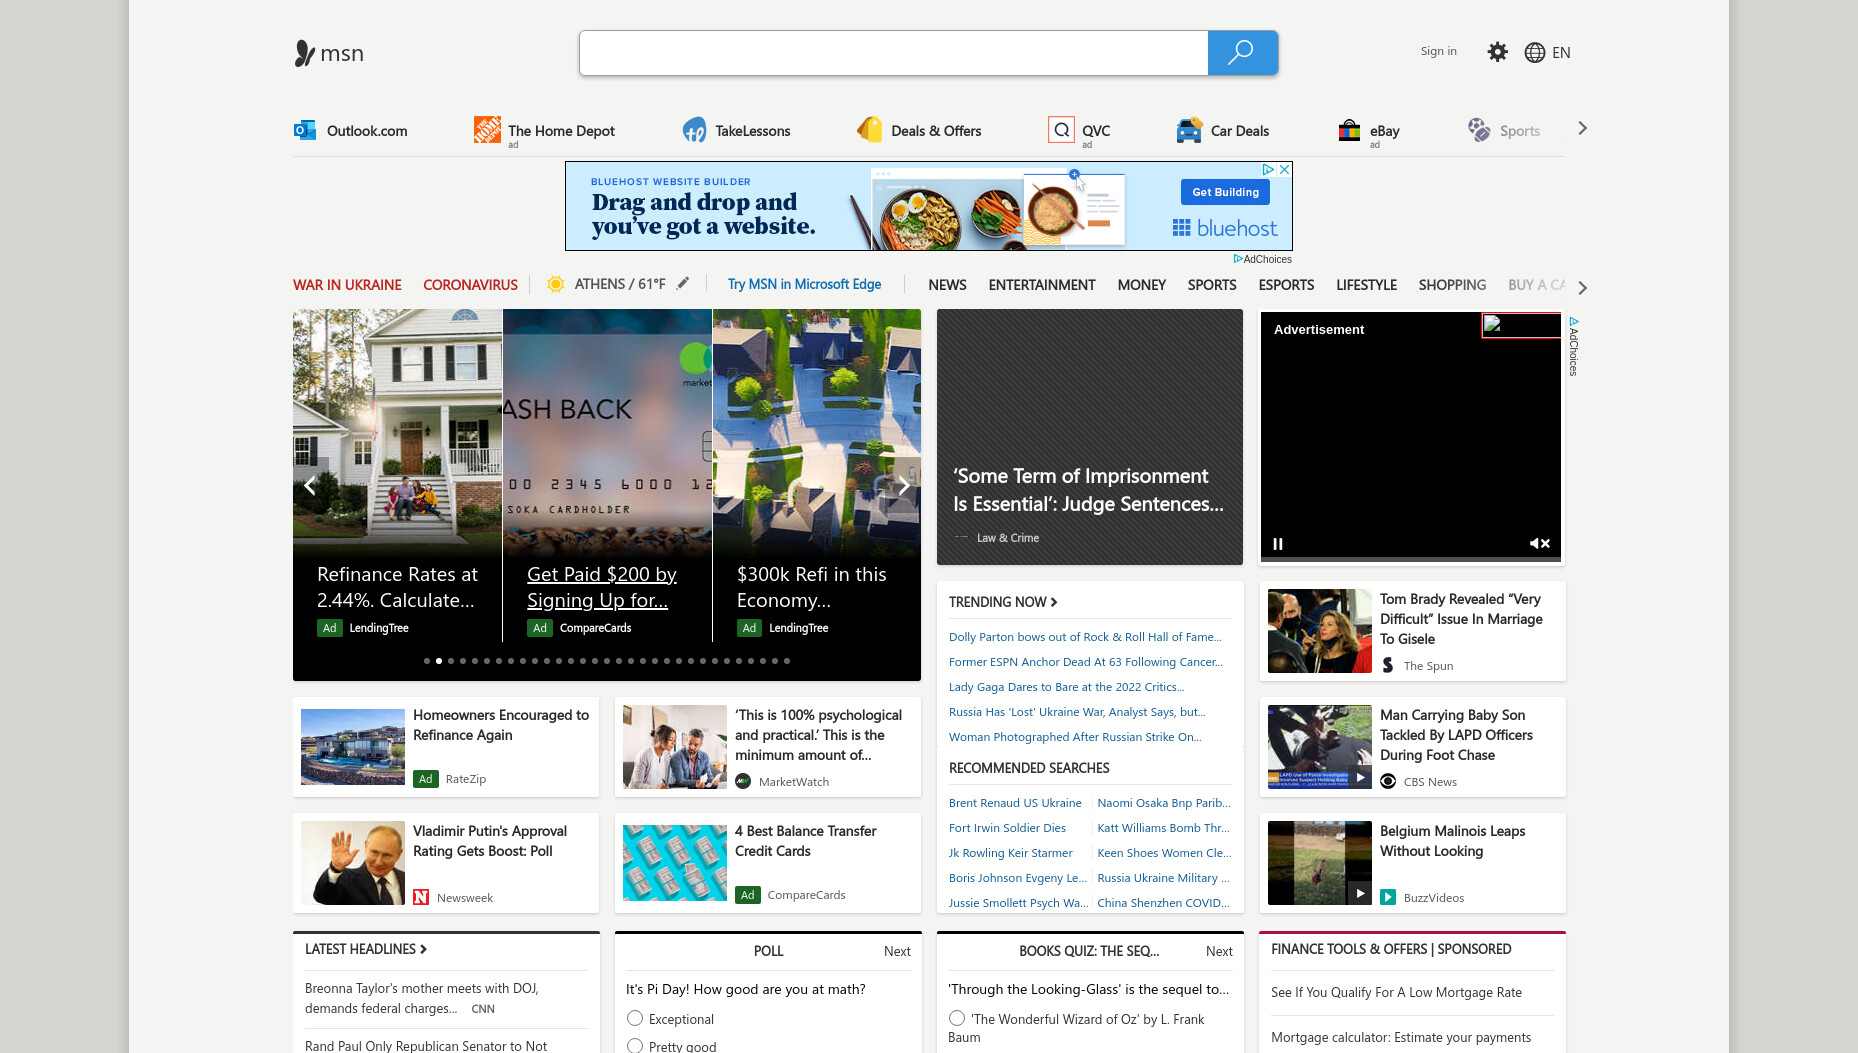Screen dimensions: 1858x1053
Task: Click into the web search field
Action: (x=893, y=52)
